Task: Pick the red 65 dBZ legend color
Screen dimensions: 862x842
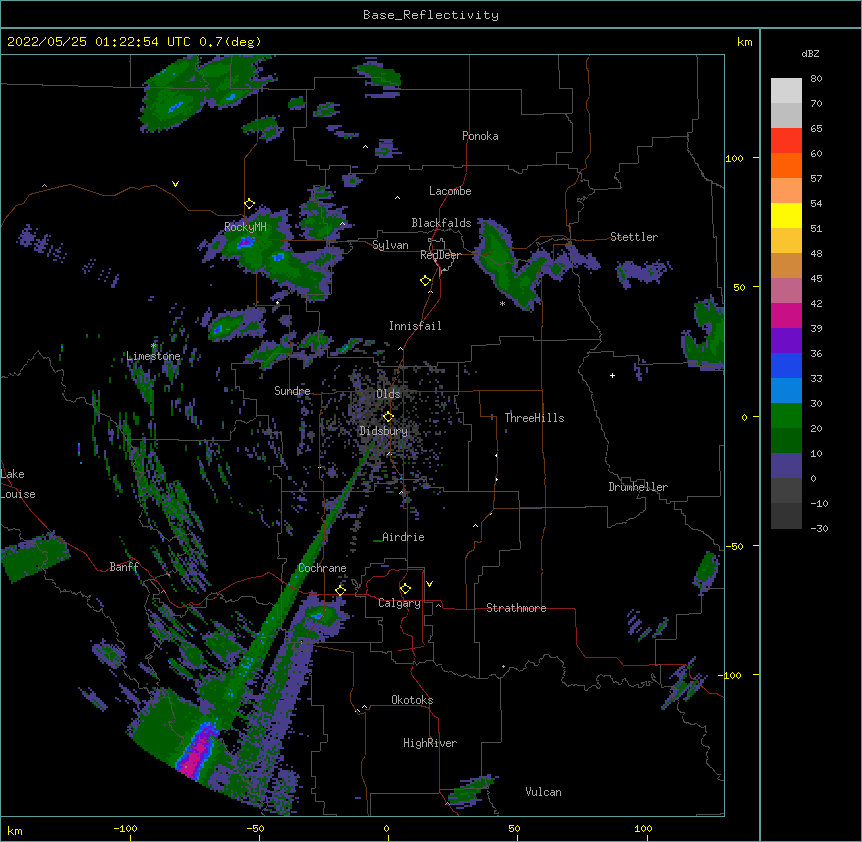Action: pyautogui.click(x=786, y=140)
